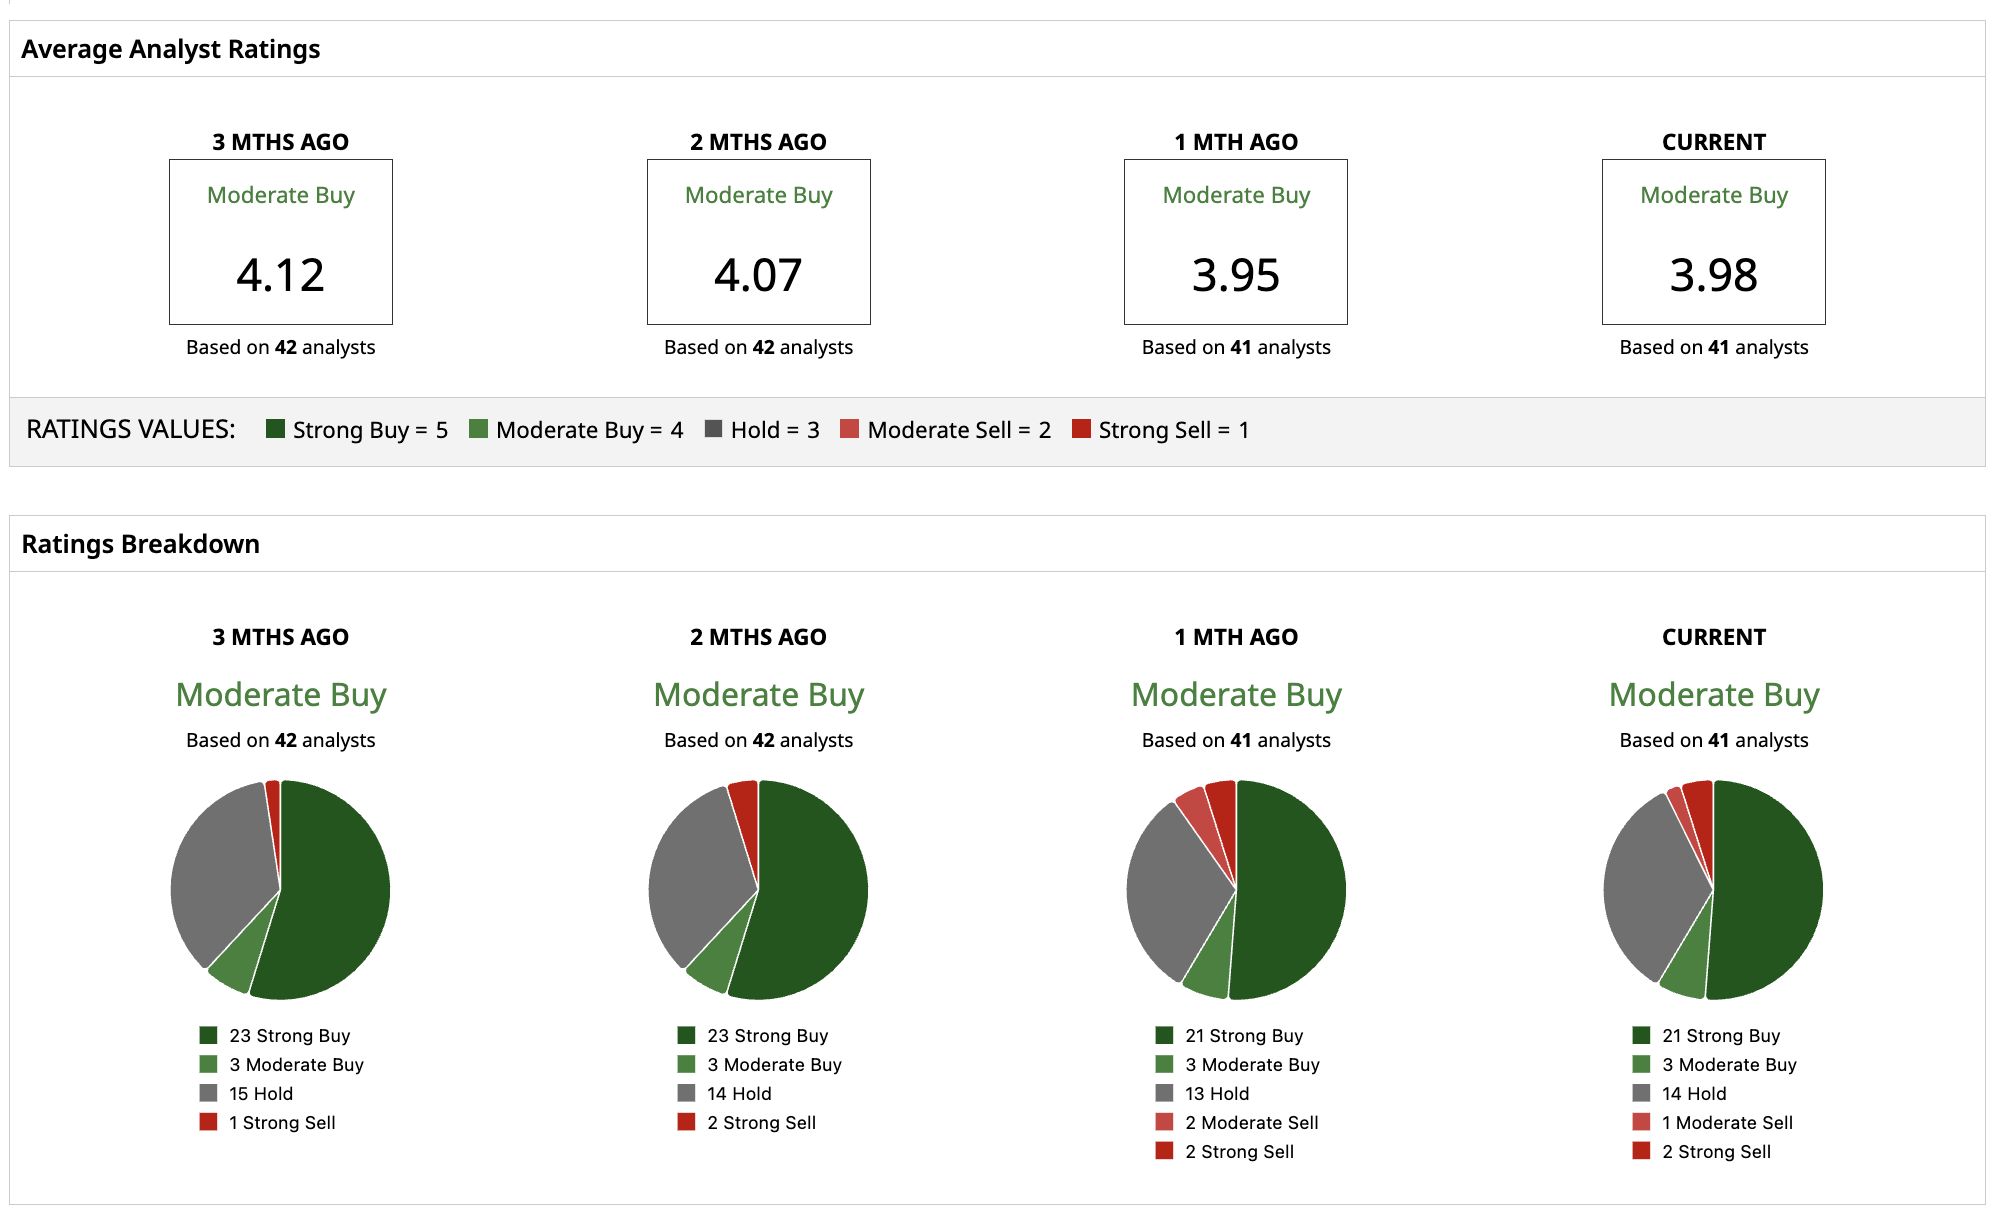The image size is (1996, 1218).
Task: Select the CURRENT 3.98 rating box
Action: pyautogui.click(x=1714, y=242)
